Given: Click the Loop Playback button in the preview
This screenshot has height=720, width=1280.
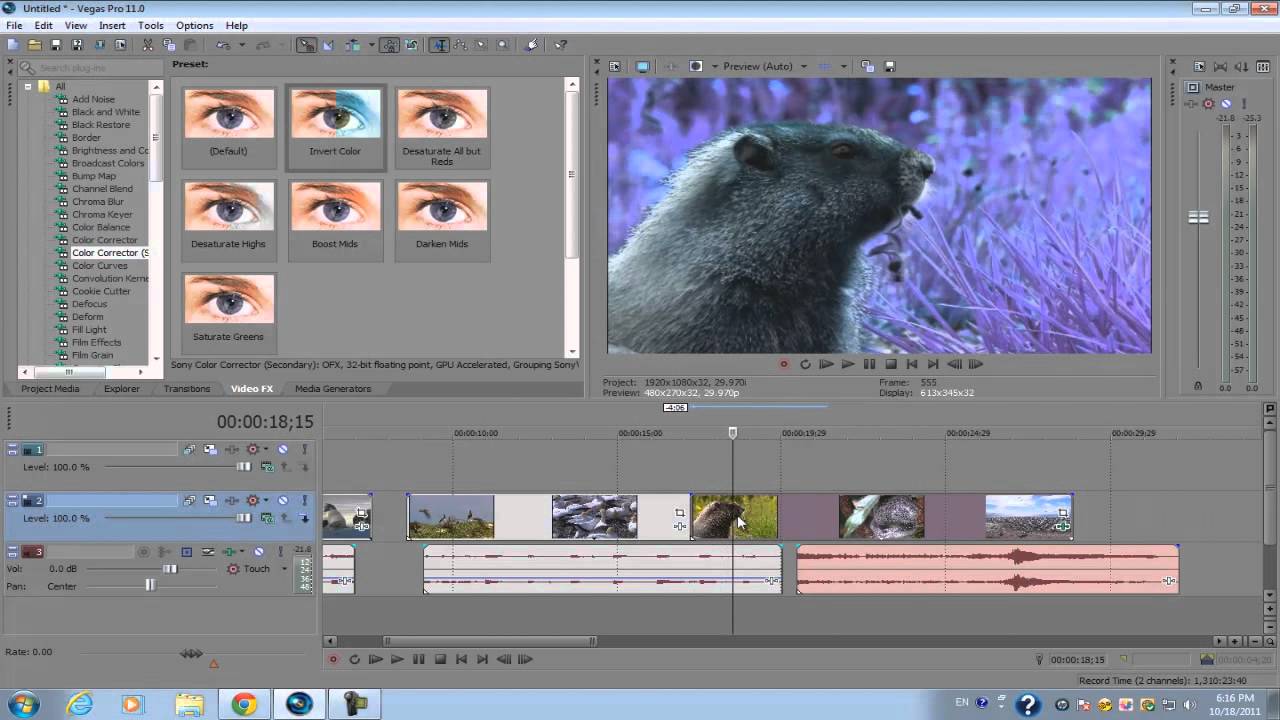Looking at the screenshot, I should point(805,364).
